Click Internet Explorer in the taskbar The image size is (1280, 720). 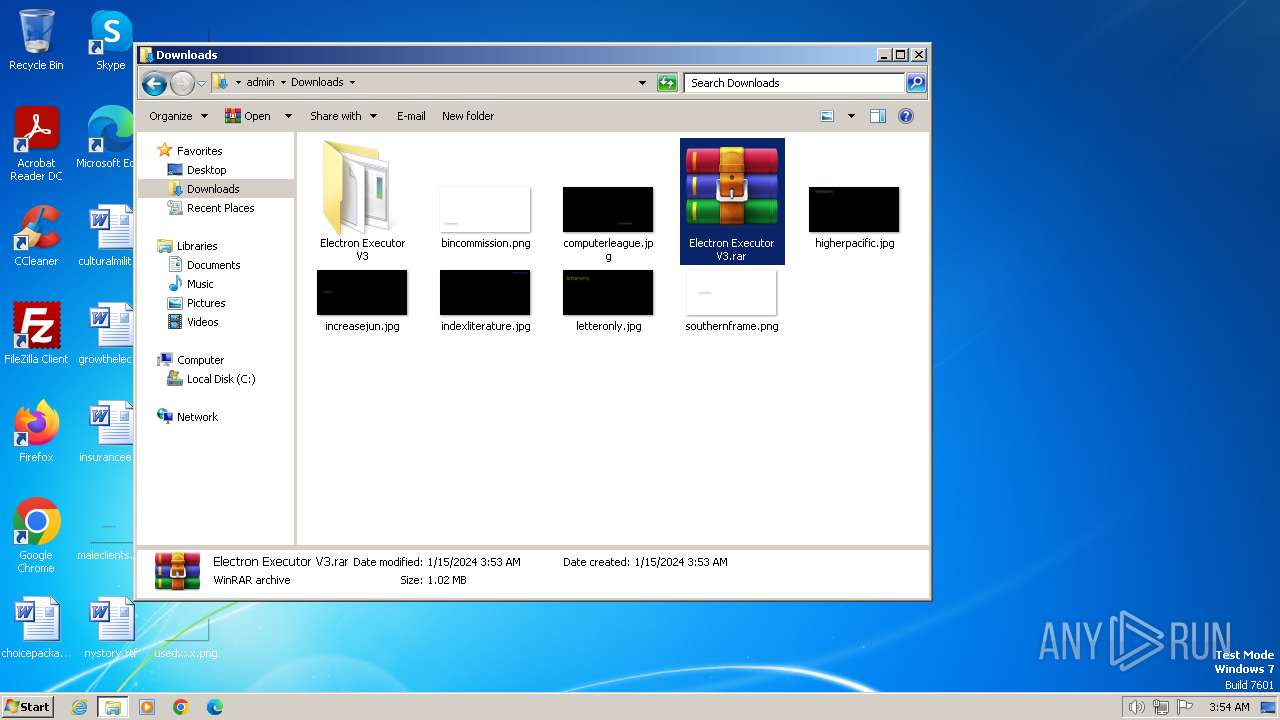pos(80,707)
